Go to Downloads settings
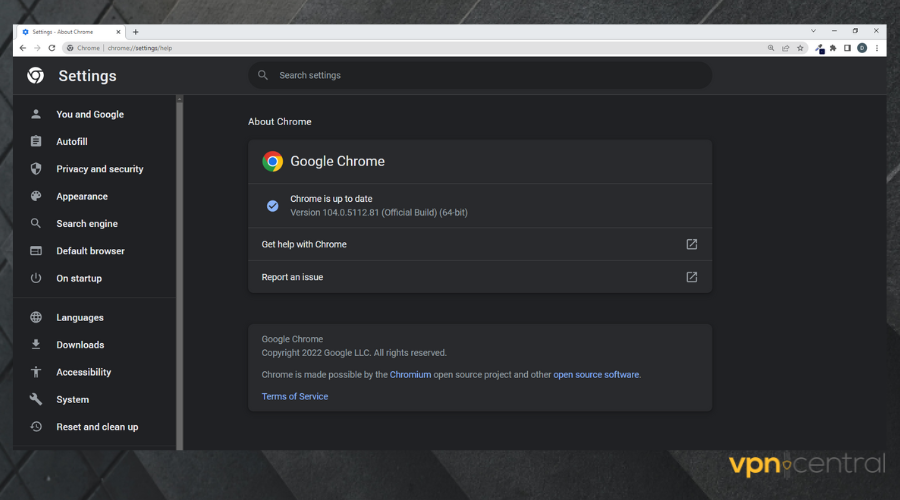The width and height of the screenshot is (900, 500). [x=80, y=345]
